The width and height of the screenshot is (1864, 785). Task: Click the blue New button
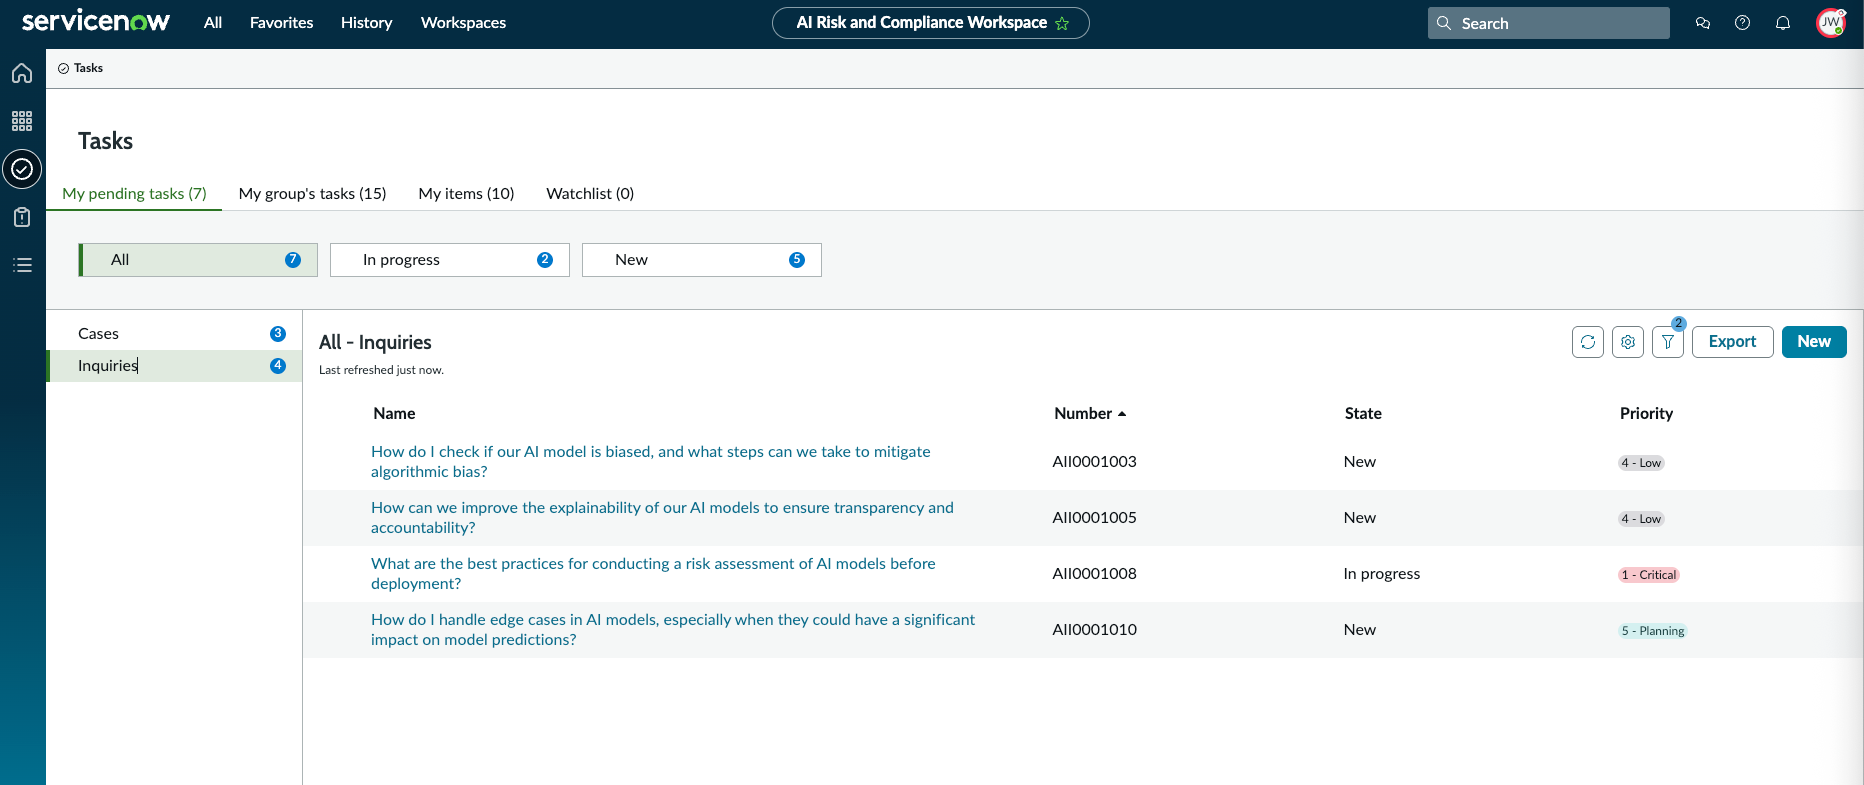point(1814,342)
